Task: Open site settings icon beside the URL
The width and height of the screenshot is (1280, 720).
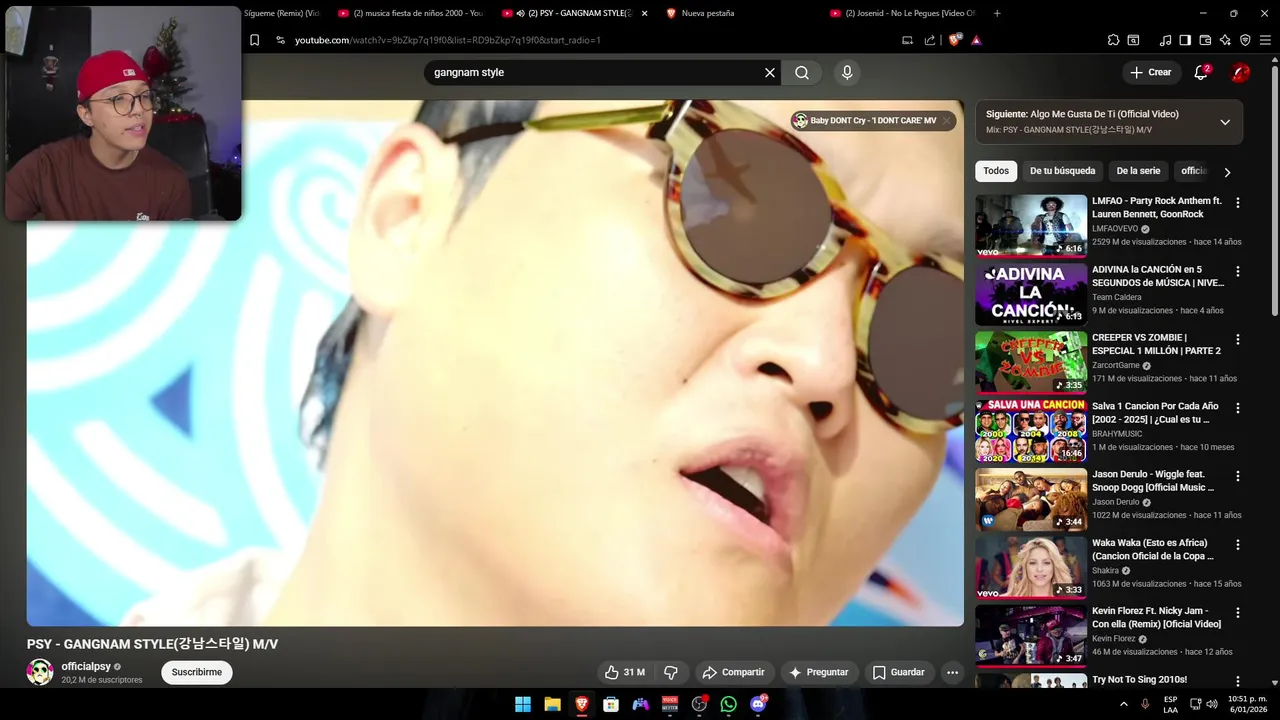Action: click(x=281, y=40)
